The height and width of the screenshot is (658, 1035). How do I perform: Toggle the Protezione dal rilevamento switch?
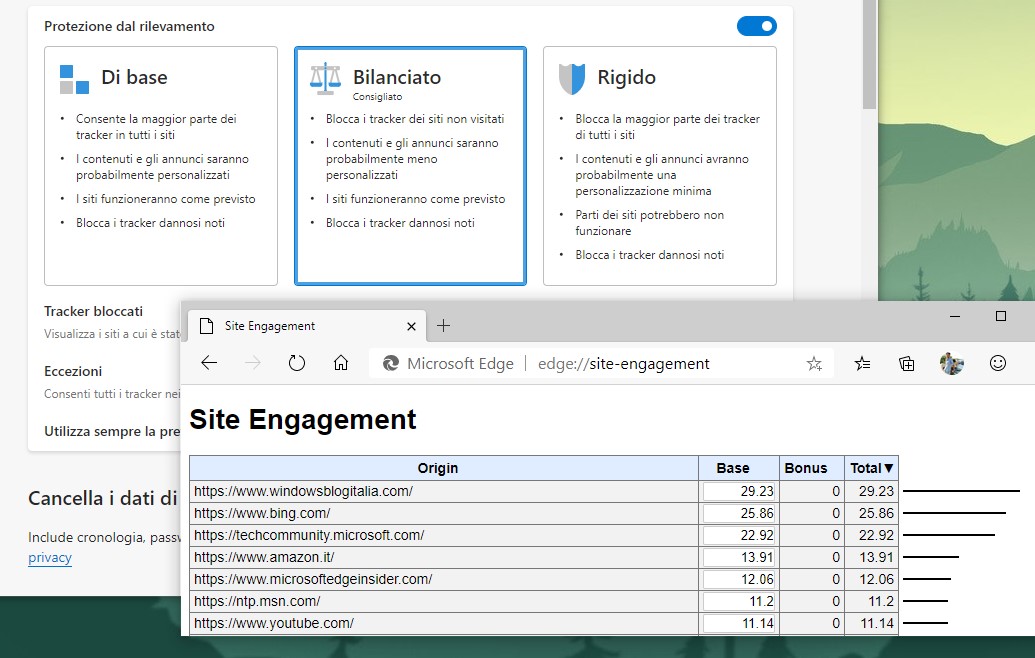click(756, 26)
